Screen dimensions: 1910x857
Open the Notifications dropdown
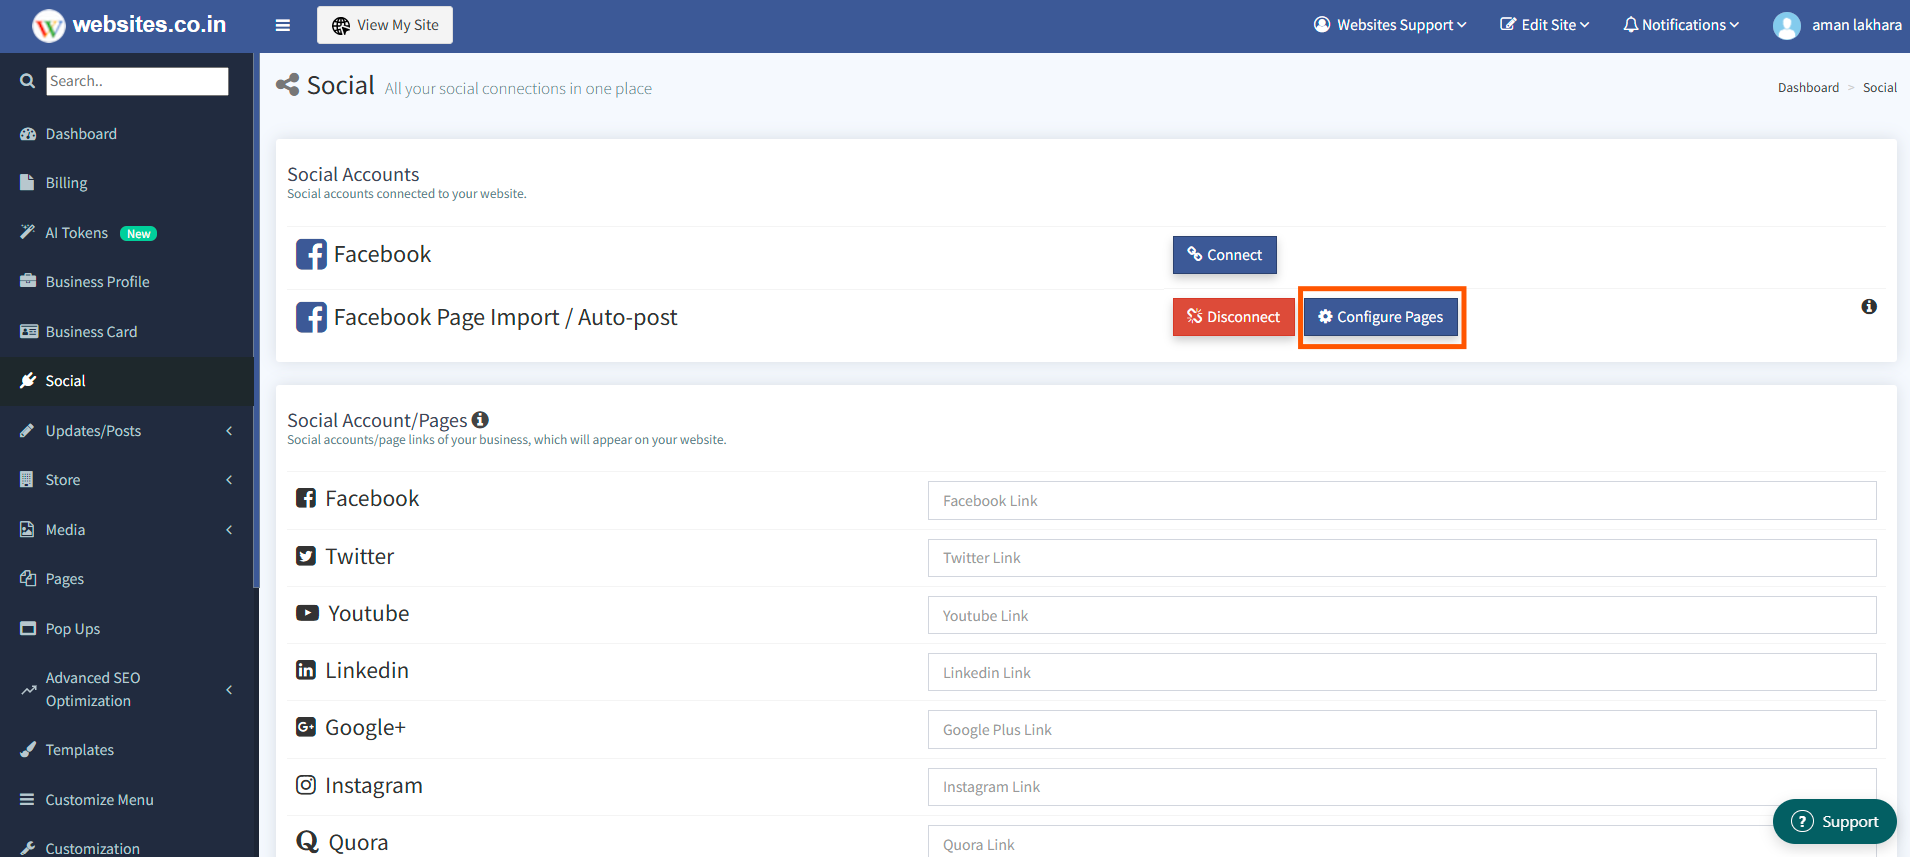pos(1681,25)
